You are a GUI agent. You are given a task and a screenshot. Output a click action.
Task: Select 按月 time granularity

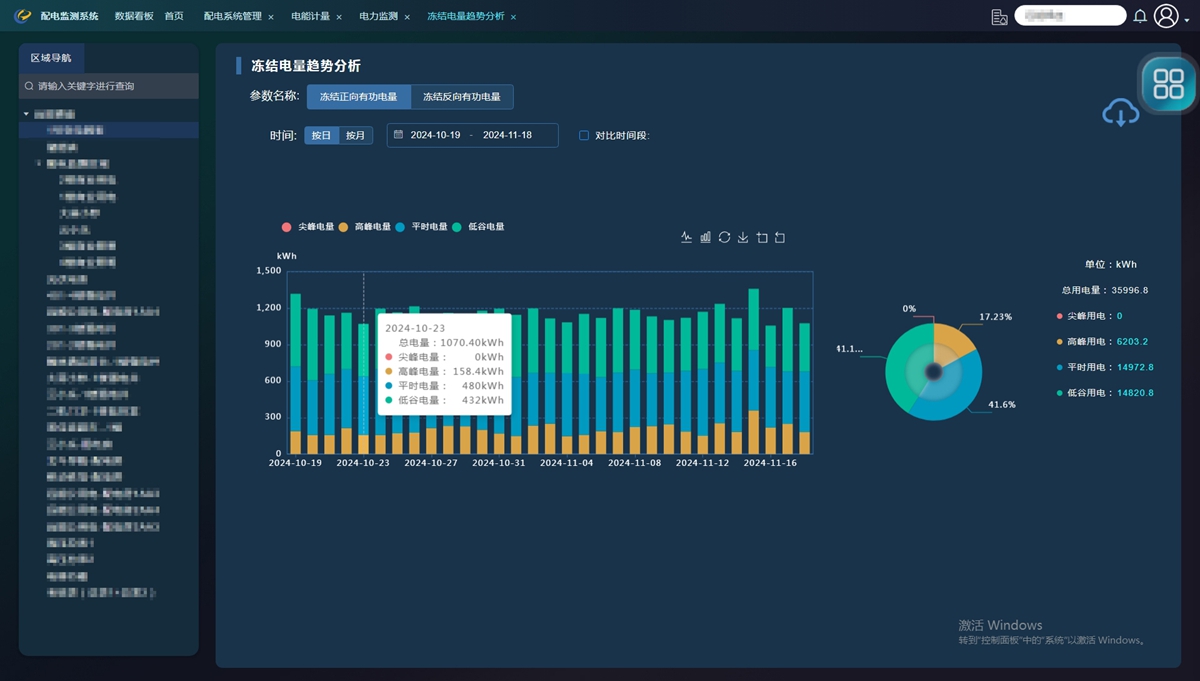(355, 135)
